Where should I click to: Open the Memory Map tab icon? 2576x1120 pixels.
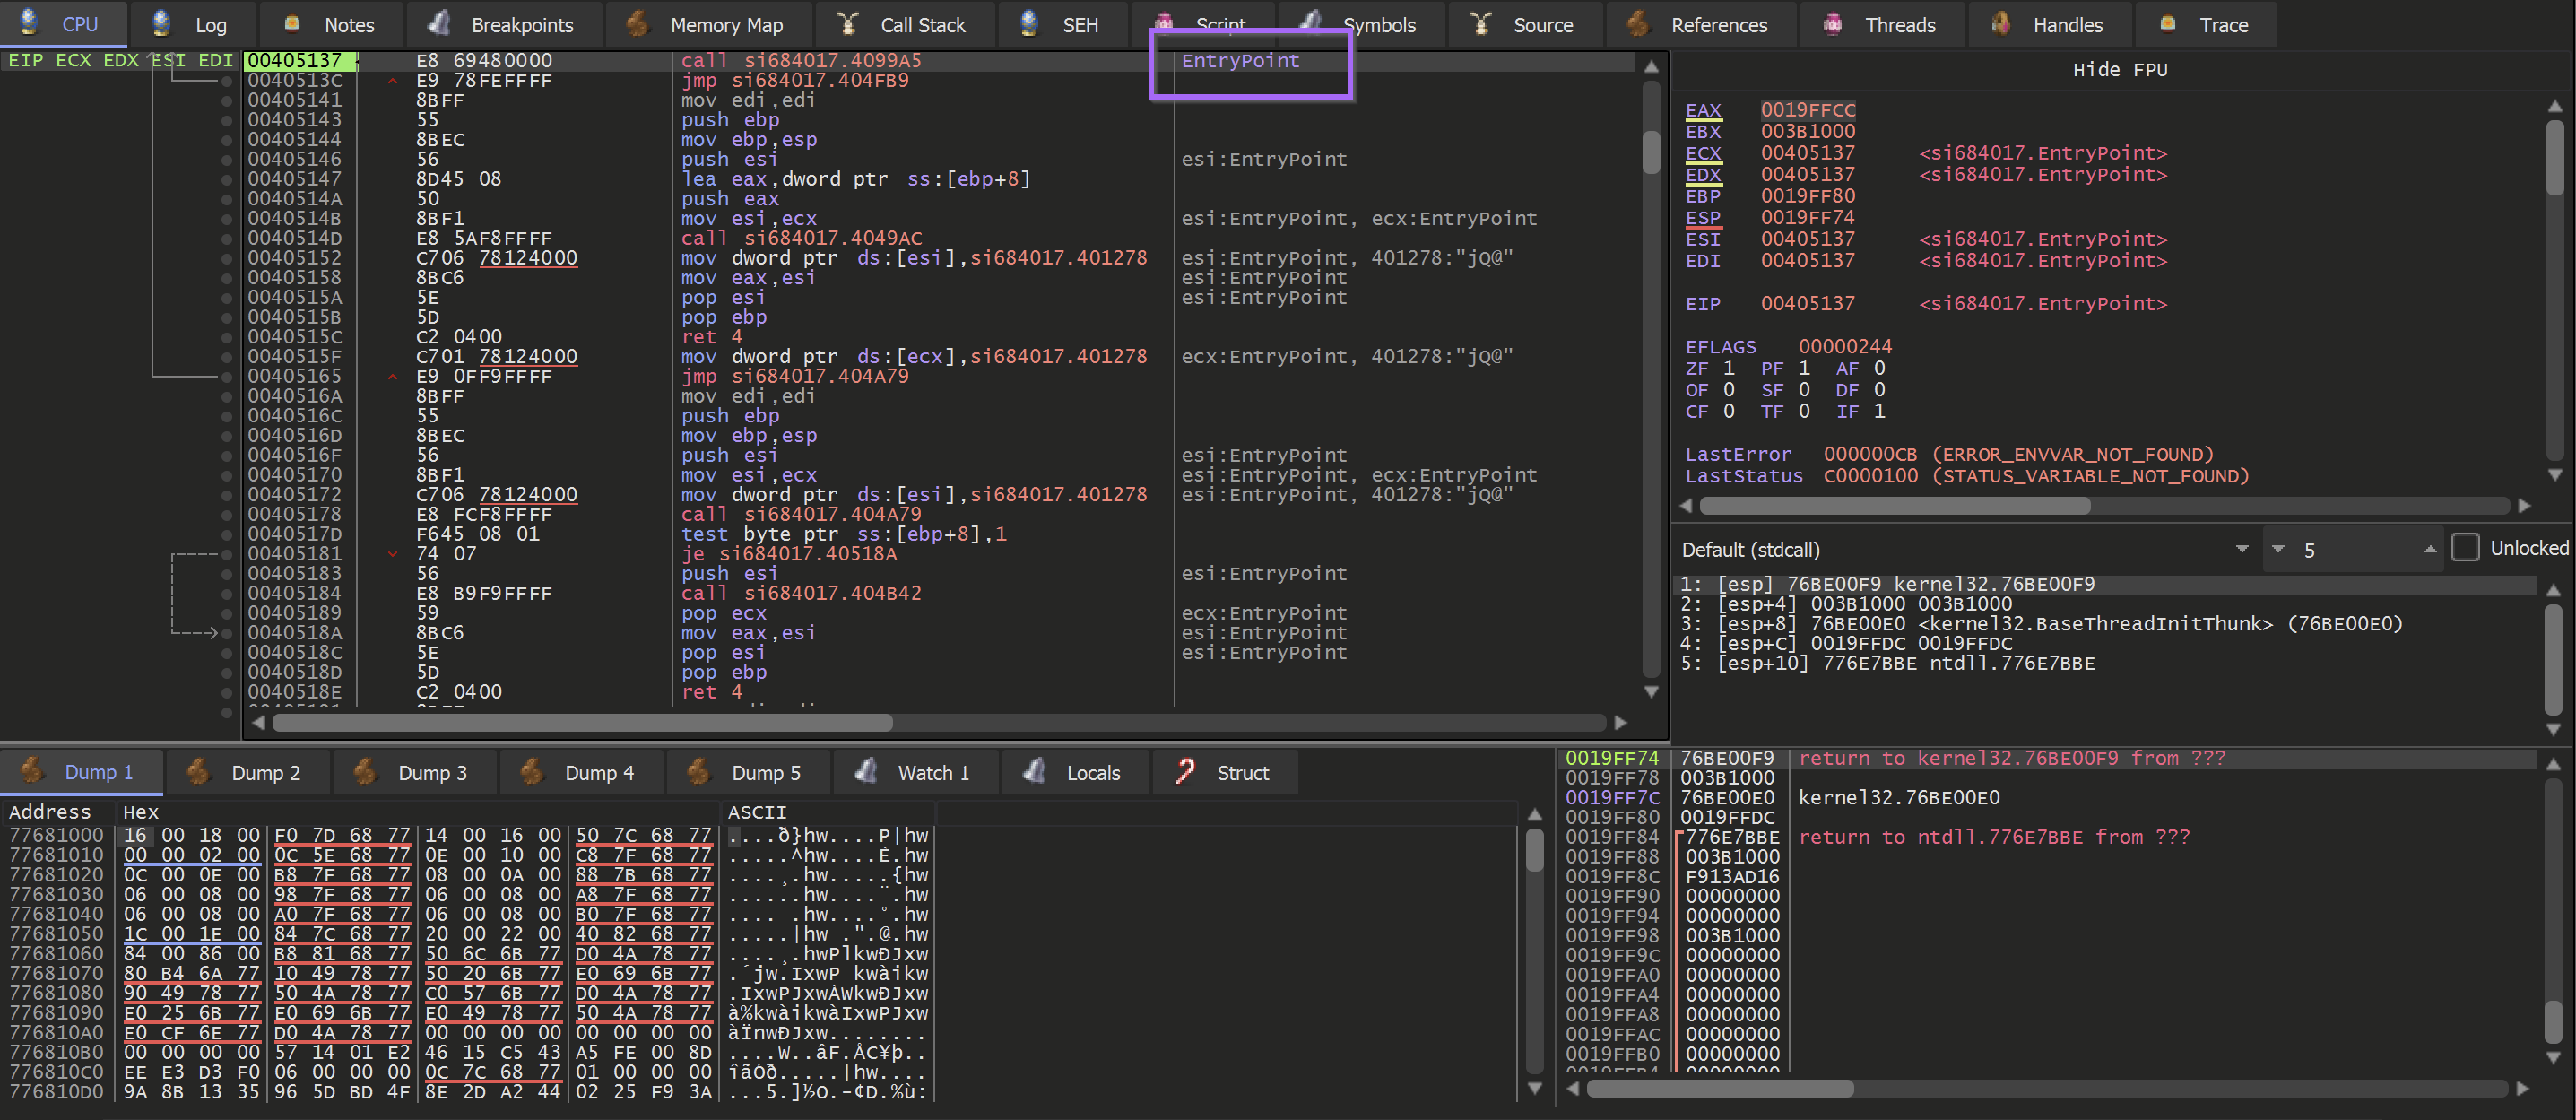[709, 24]
